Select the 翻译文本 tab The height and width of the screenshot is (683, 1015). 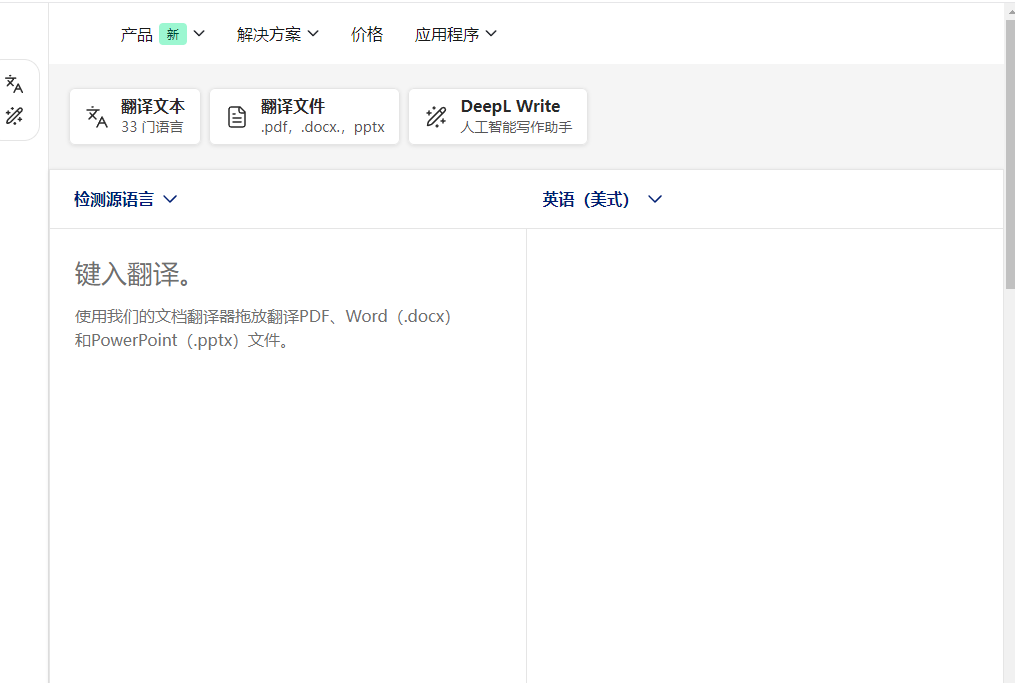135,117
